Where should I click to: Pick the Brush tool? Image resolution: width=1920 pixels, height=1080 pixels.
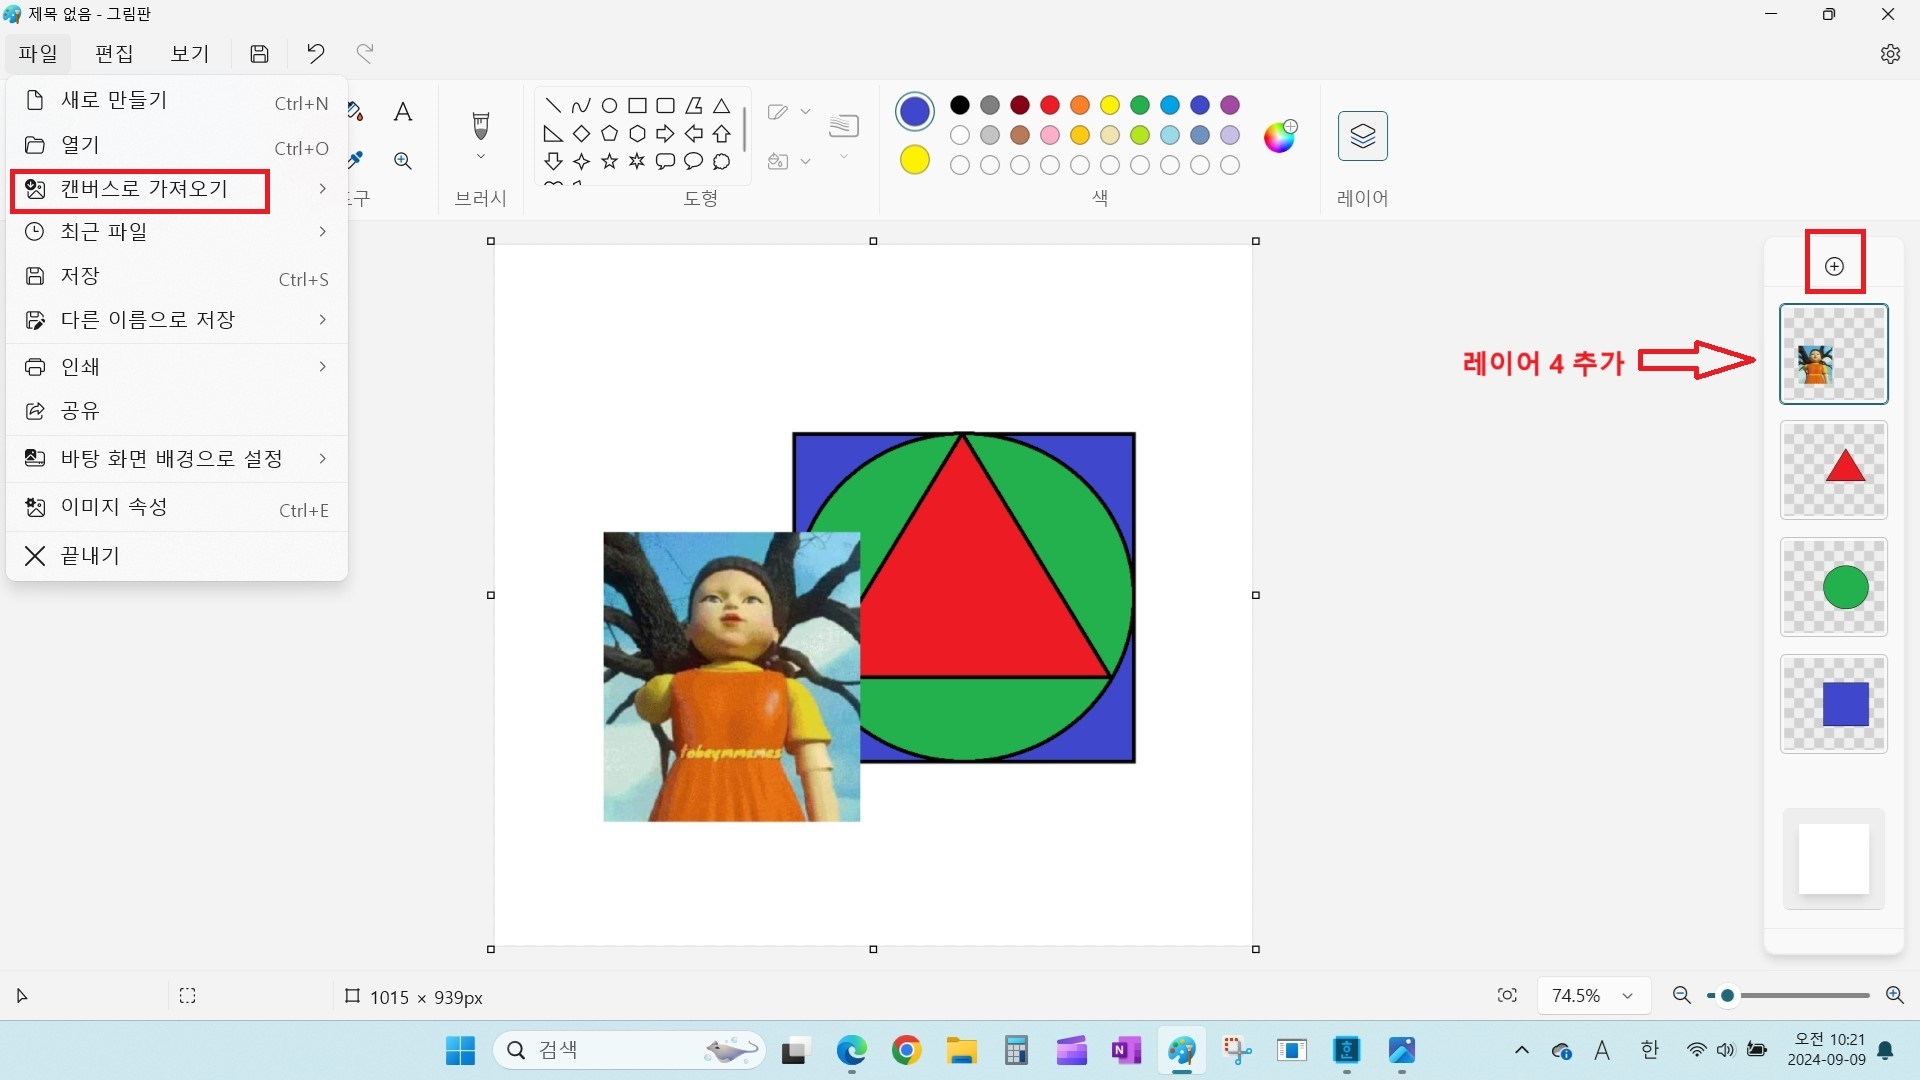point(481,126)
